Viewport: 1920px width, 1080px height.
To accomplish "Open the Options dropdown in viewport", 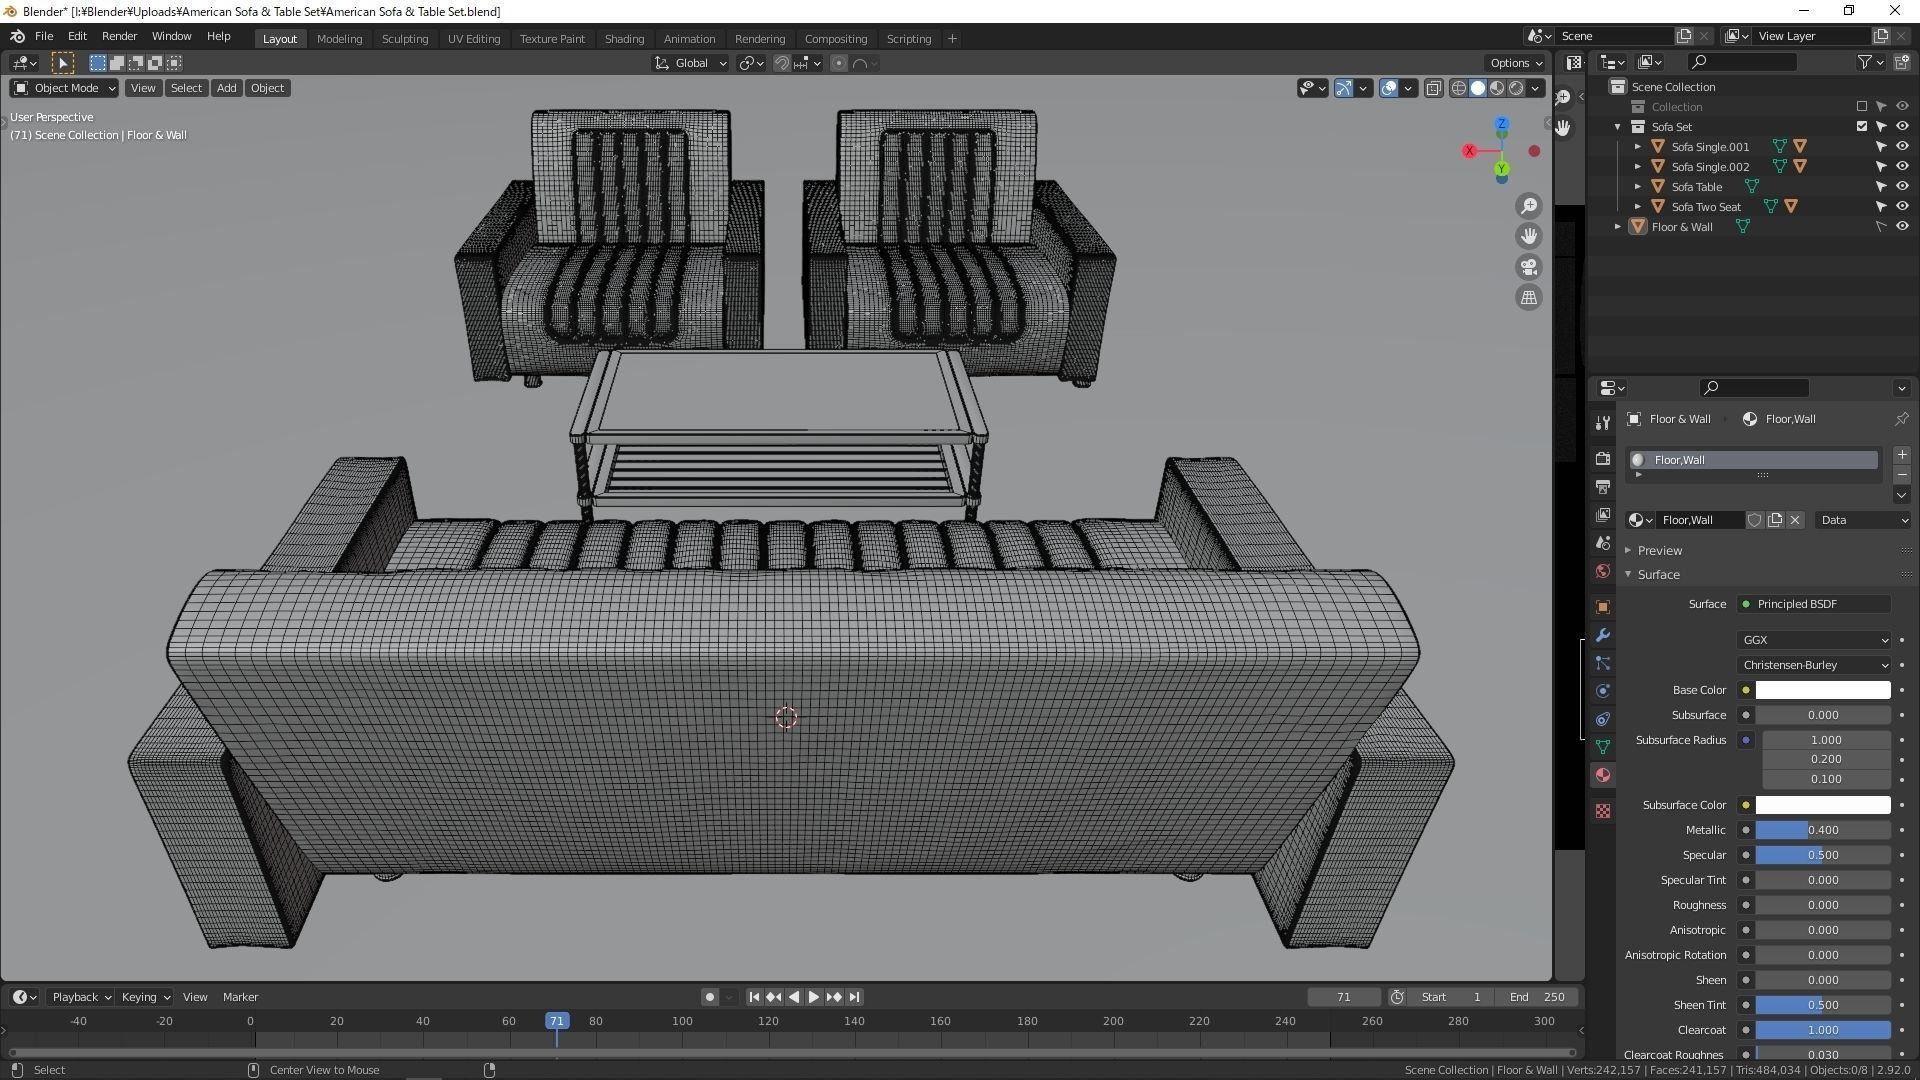I will tap(1516, 63).
